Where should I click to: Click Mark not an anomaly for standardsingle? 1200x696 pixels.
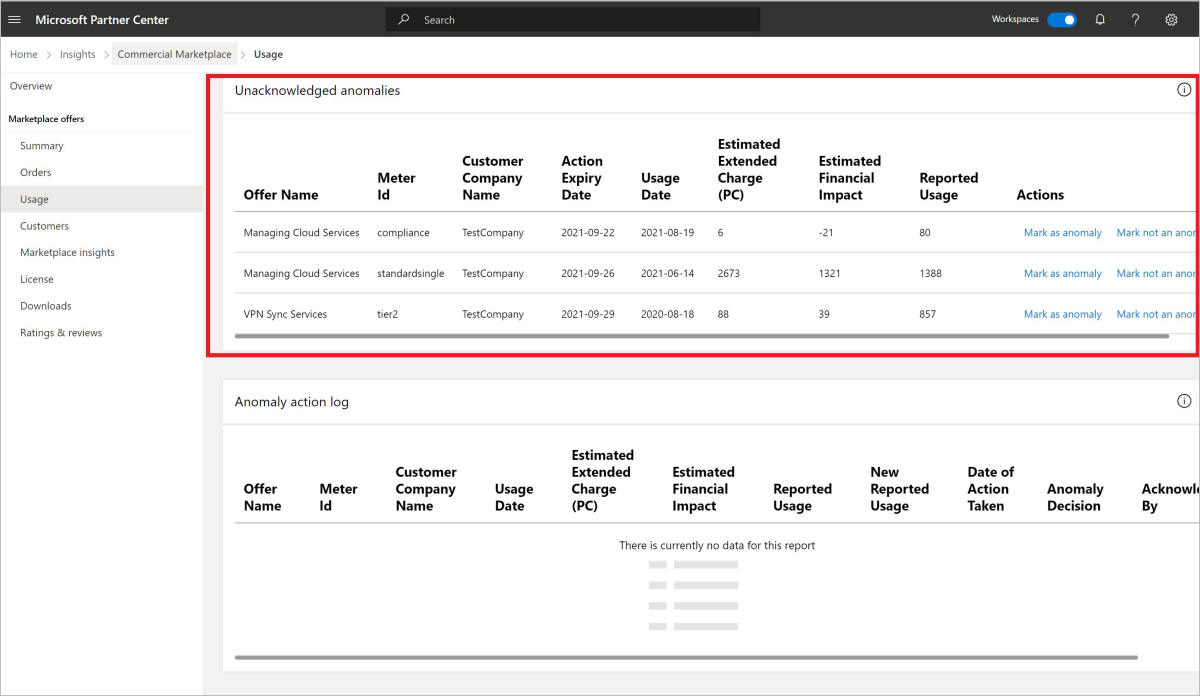point(1156,273)
